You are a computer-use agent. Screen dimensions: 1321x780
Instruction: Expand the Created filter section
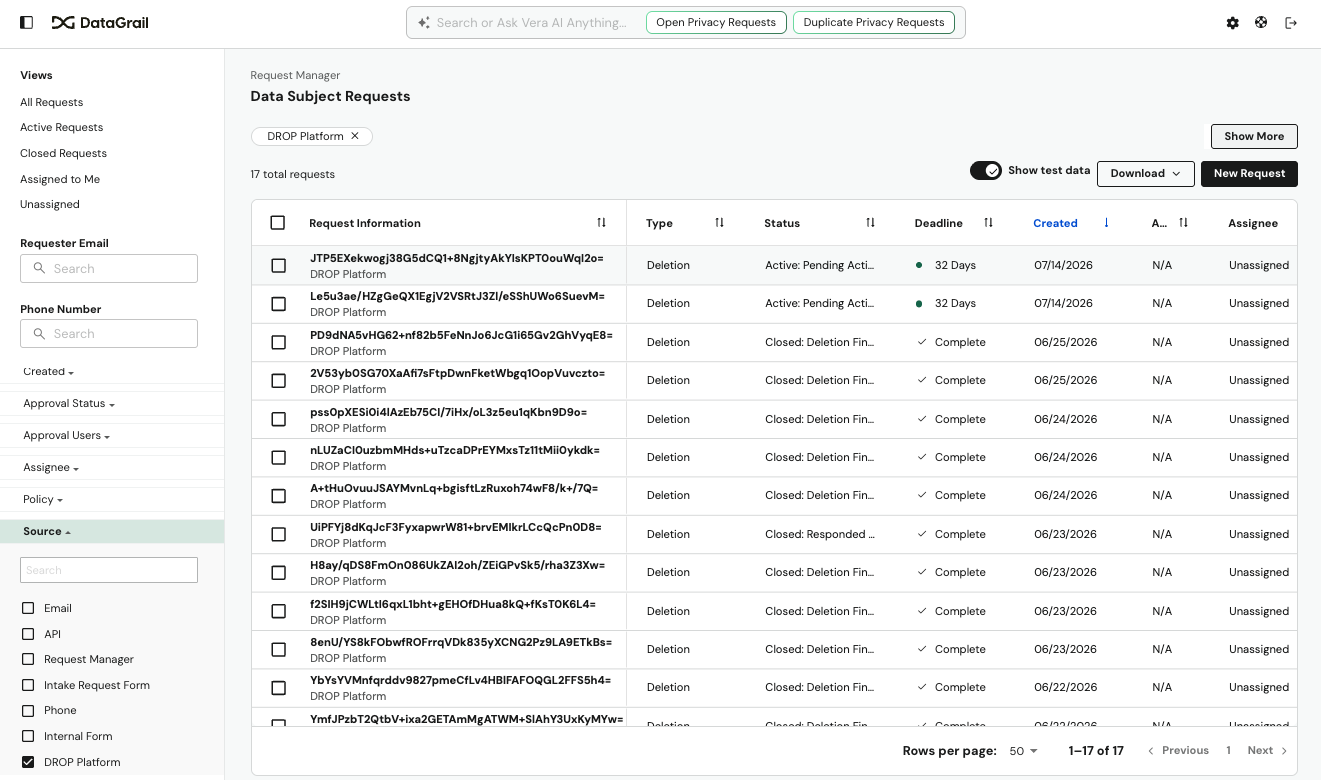(49, 371)
